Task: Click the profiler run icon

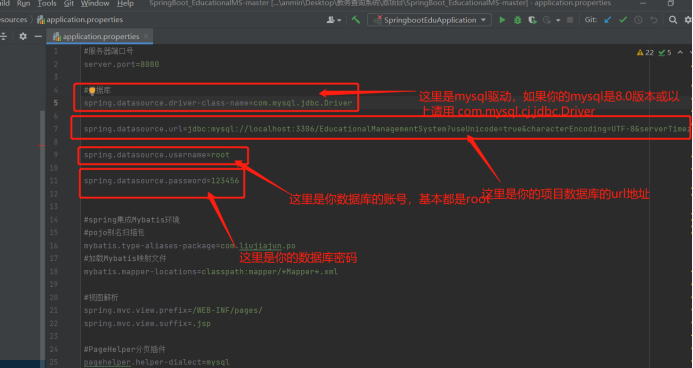Action: coord(547,20)
